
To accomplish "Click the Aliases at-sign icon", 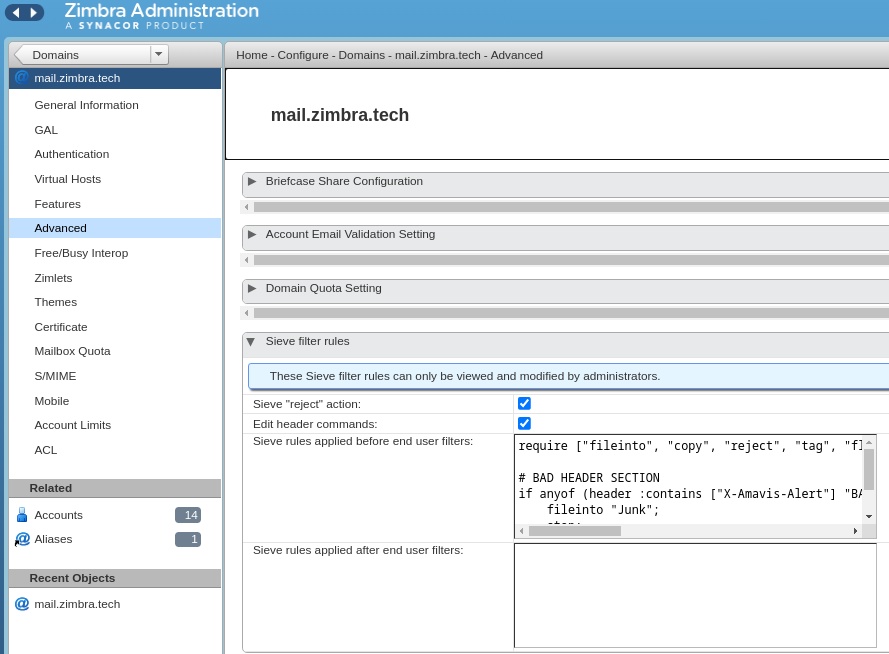I will point(22,539).
